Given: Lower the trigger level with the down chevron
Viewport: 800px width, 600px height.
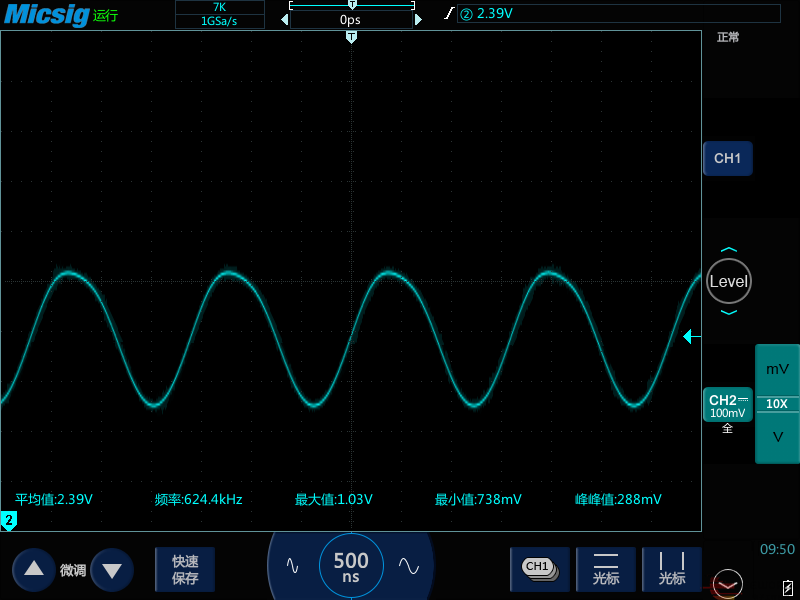Looking at the screenshot, I should [729, 312].
